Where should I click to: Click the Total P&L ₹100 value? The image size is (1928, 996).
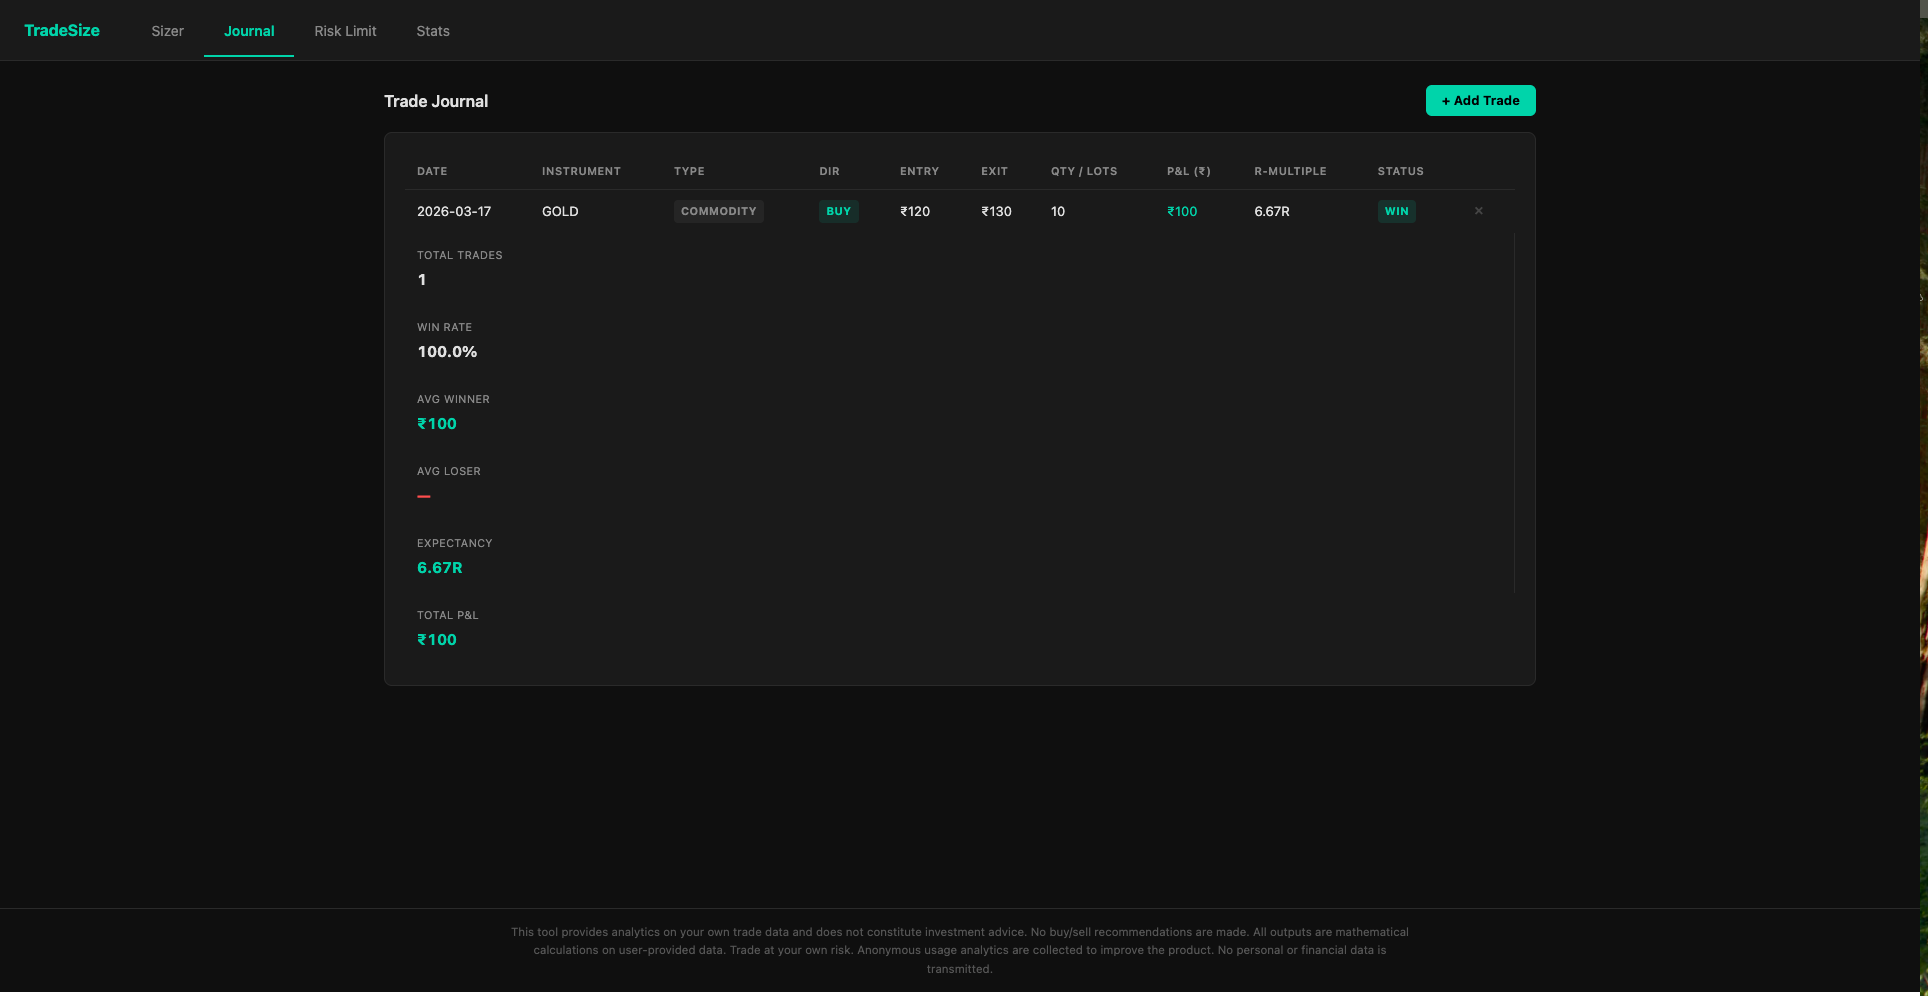tap(437, 639)
